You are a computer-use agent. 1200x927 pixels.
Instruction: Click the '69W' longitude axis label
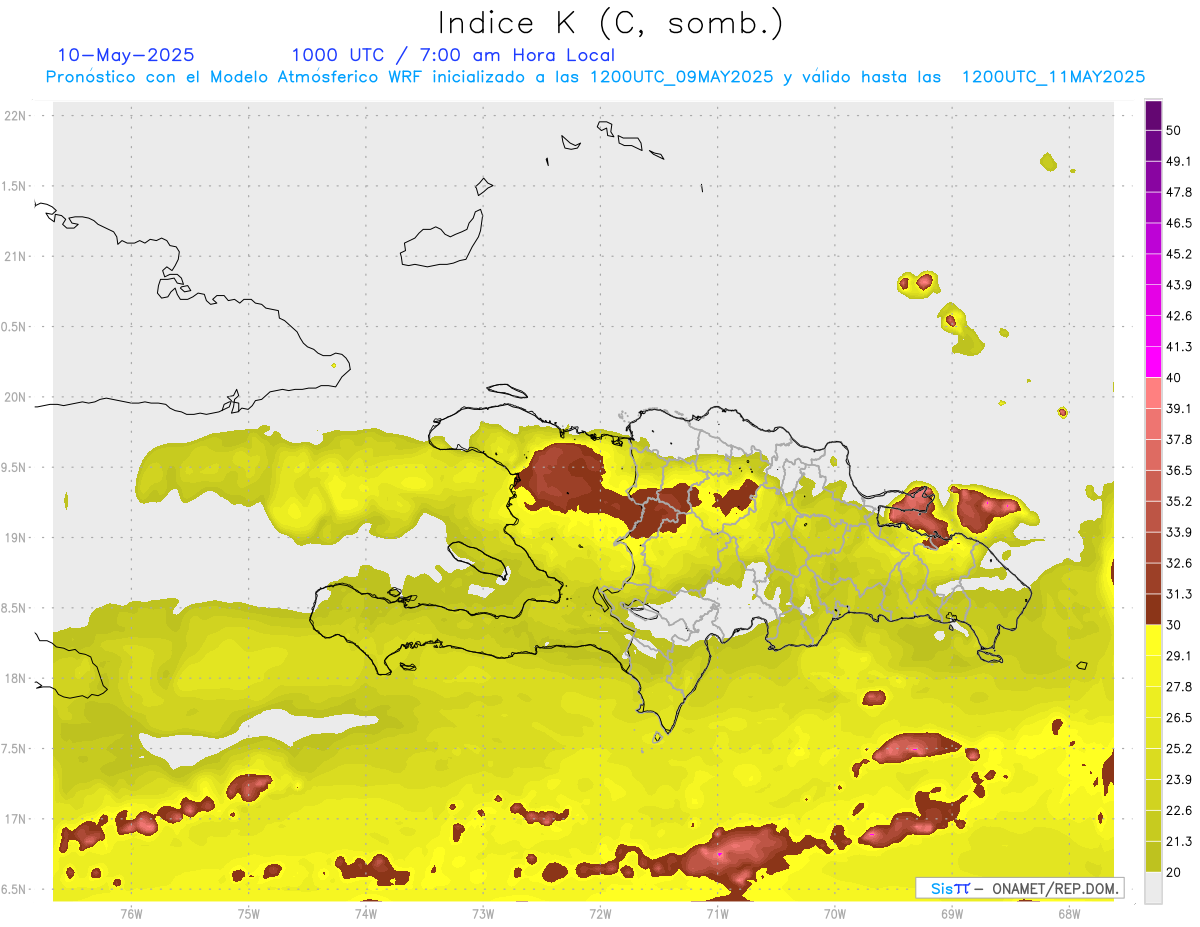coord(951,913)
